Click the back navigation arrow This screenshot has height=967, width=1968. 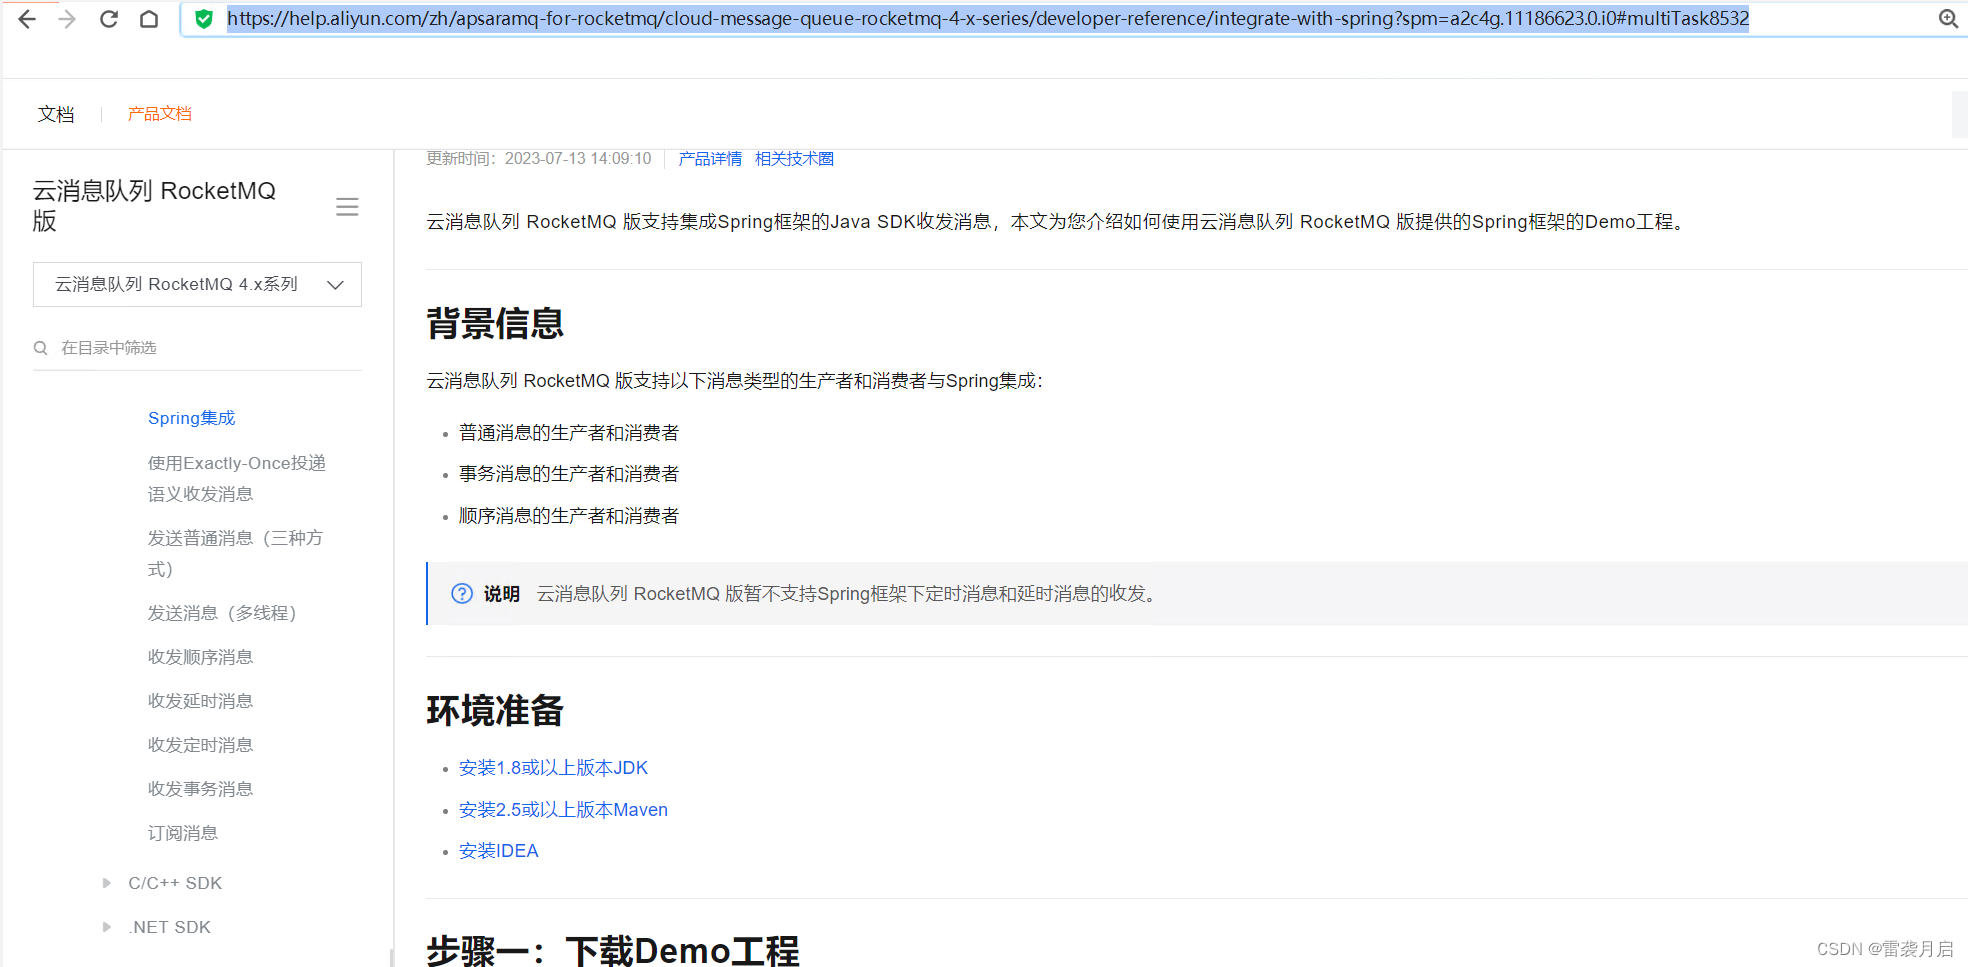pos(27,18)
